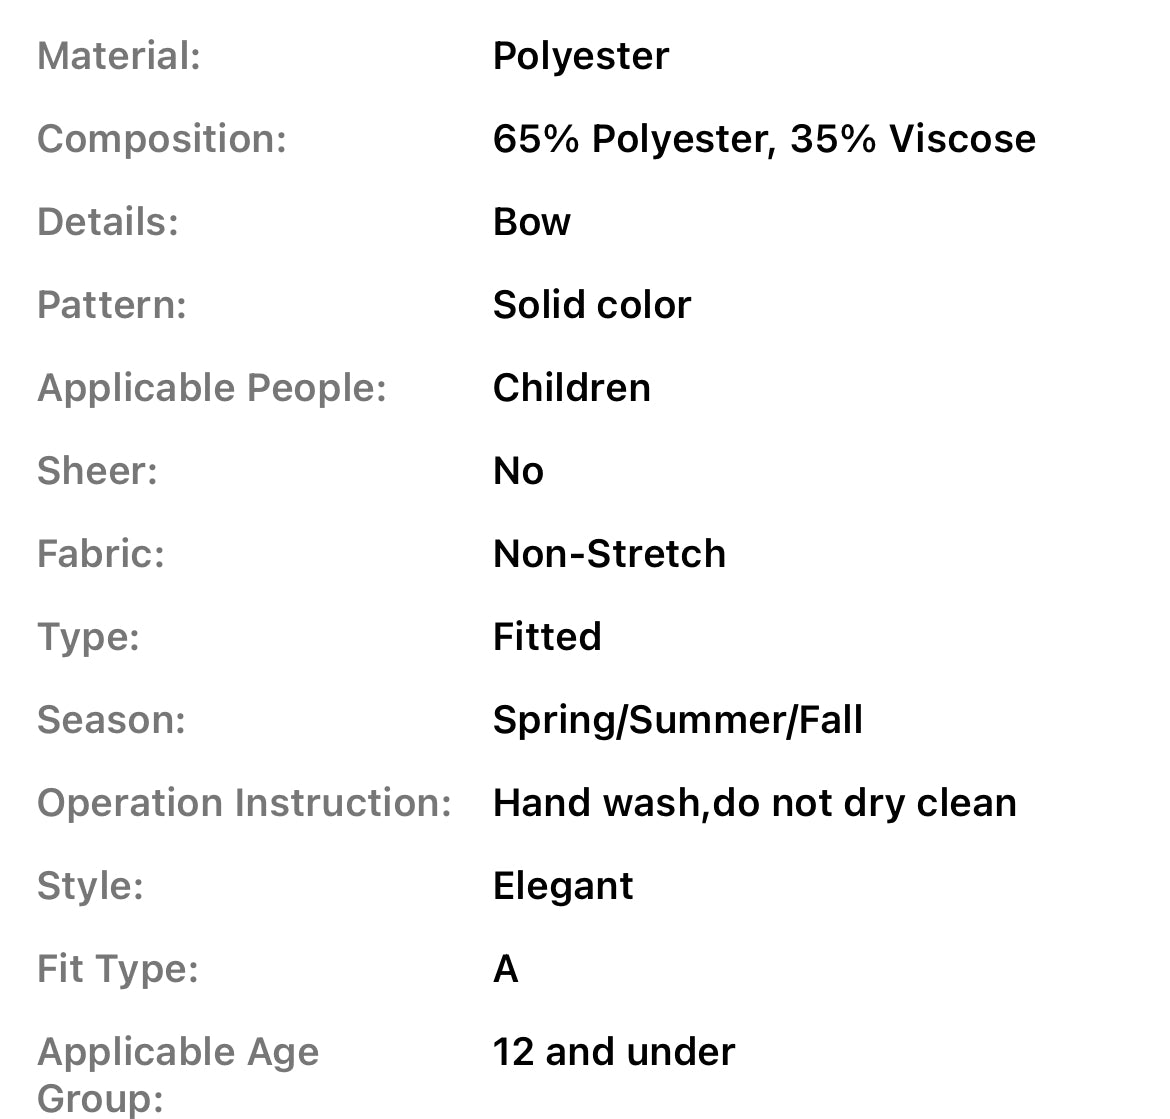Tap the Fit Type label
The image size is (1170, 1119).
(x=118, y=969)
